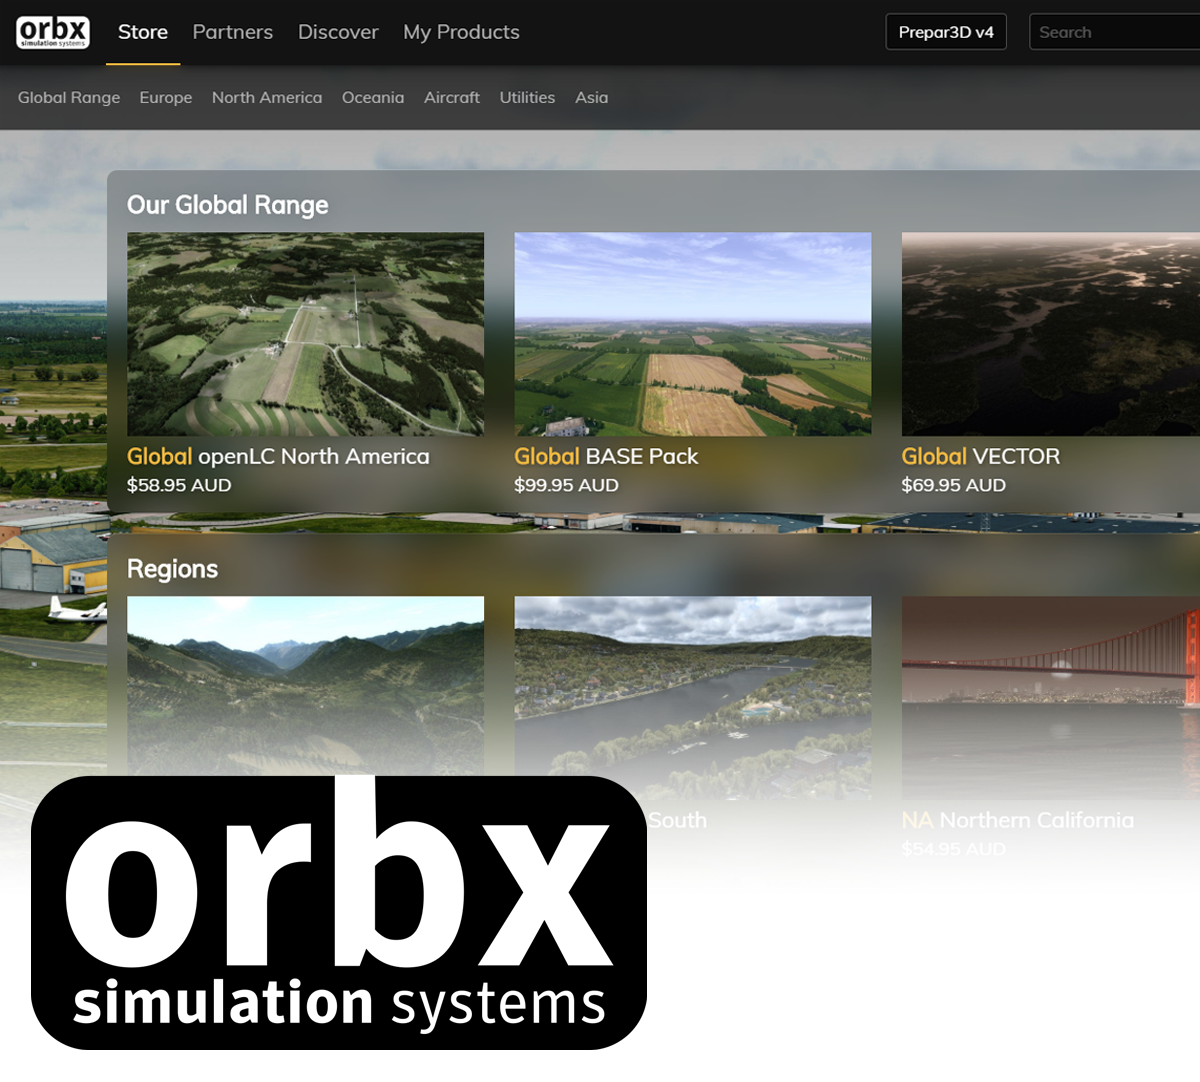This screenshot has height=1082, width=1200.
Task: Select the Asia category
Action: pyautogui.click(x=591, y=98)
